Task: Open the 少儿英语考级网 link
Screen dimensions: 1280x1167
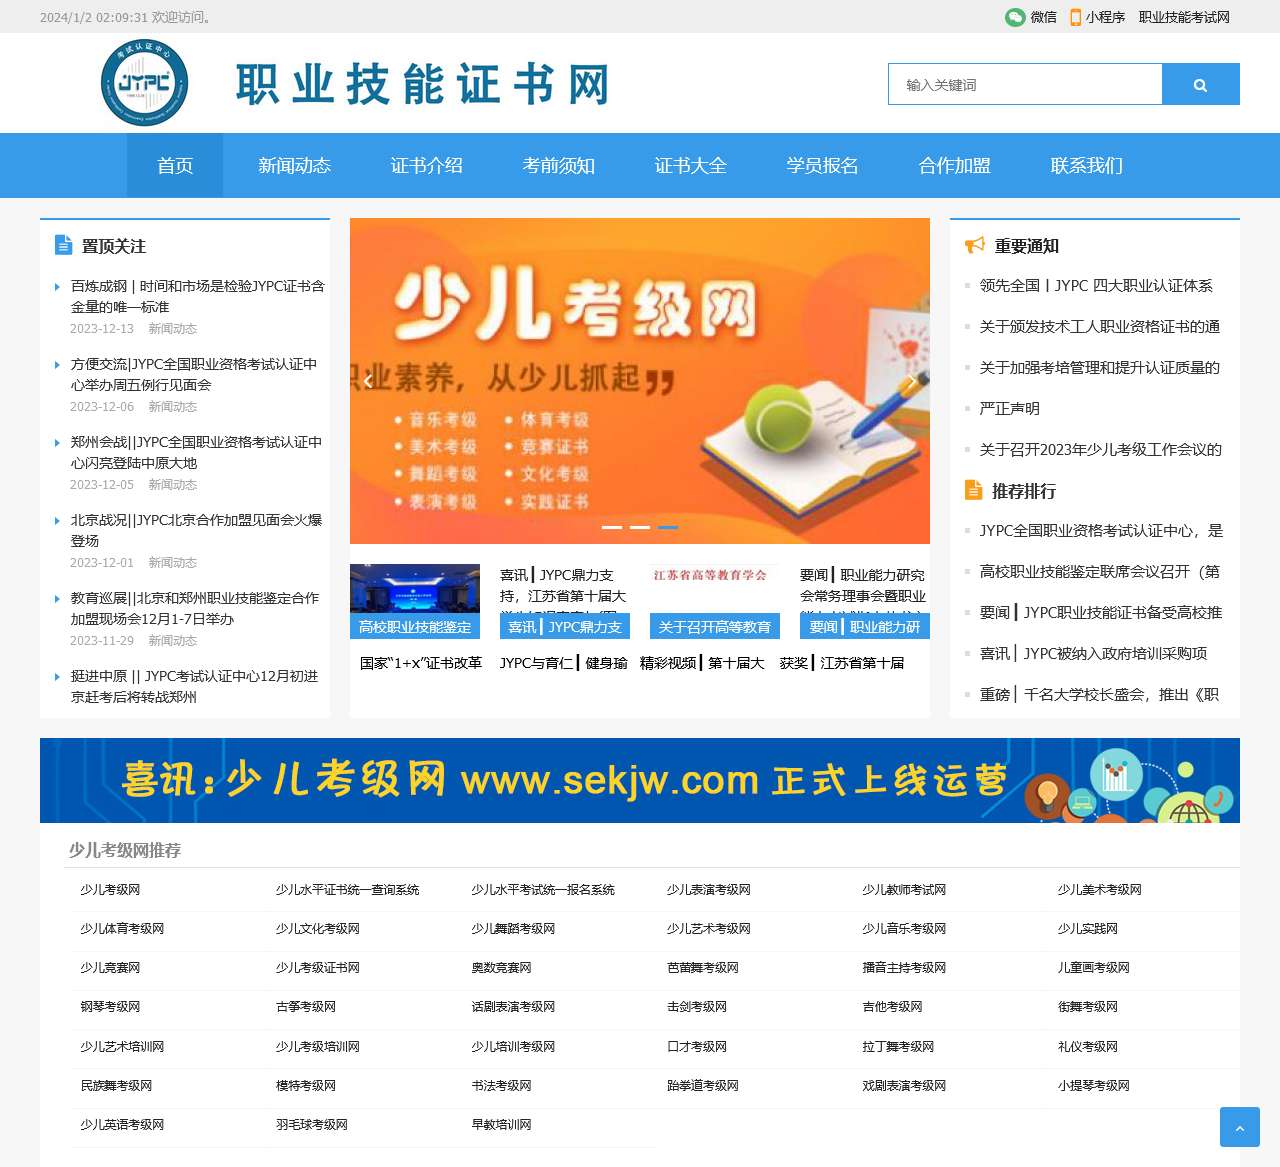Action: tap(123, 1124)
